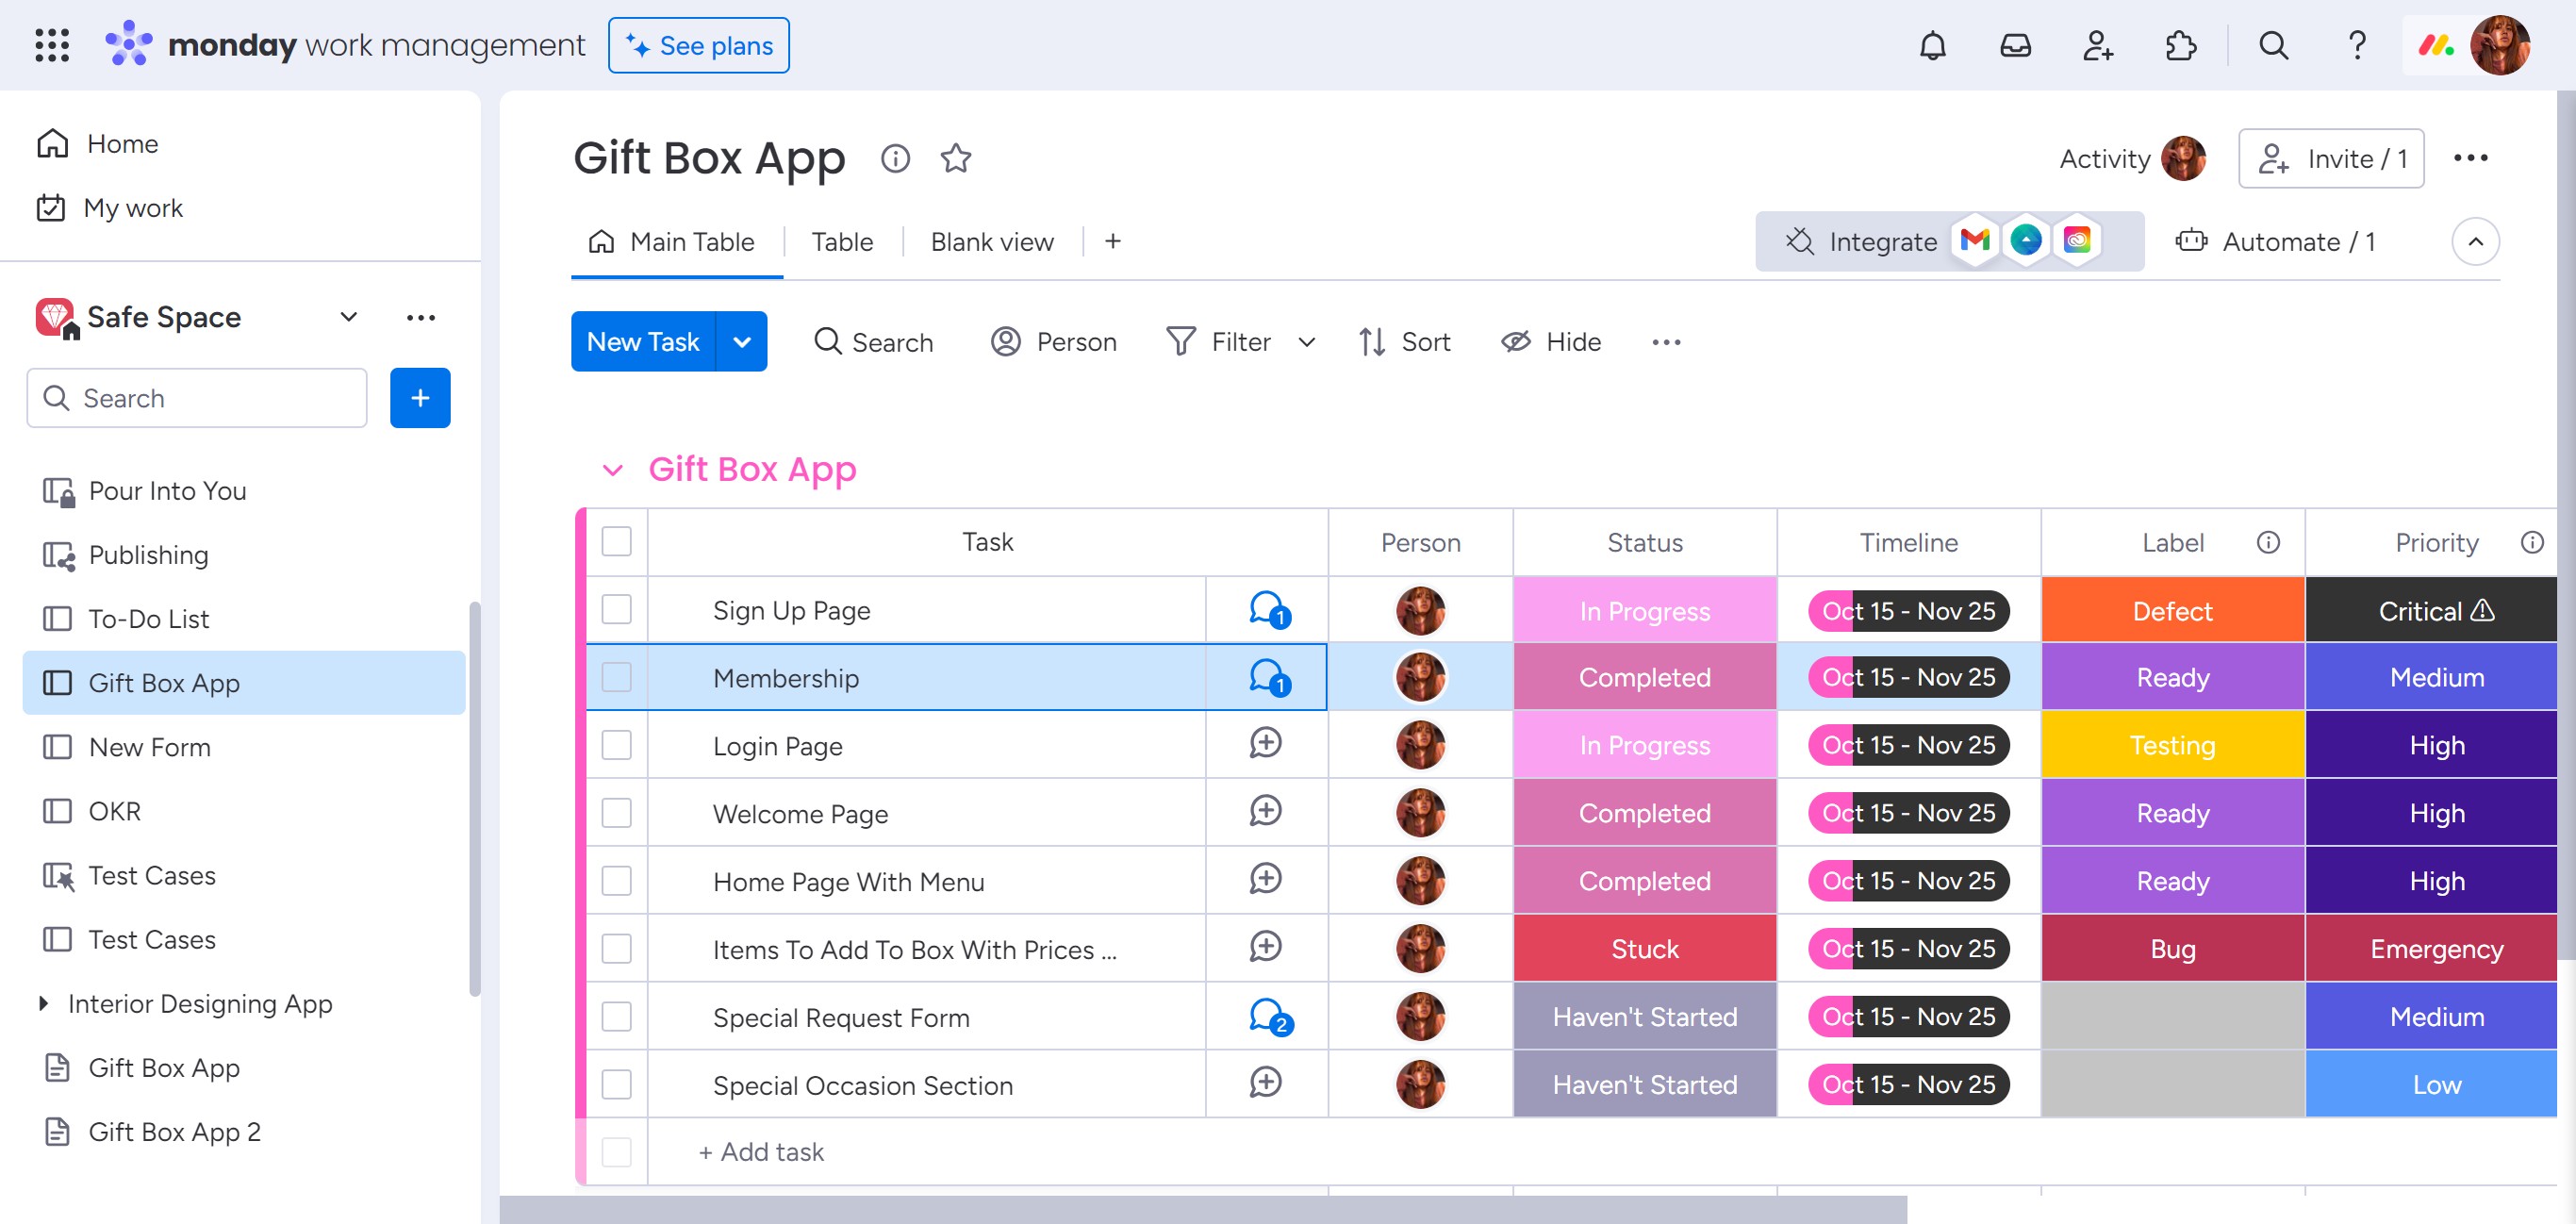Image resolution: width=2576 pixels, height=1224 pixels.
Task: Select all tasks with header checkbox
Action: click(x=616, y=542)
